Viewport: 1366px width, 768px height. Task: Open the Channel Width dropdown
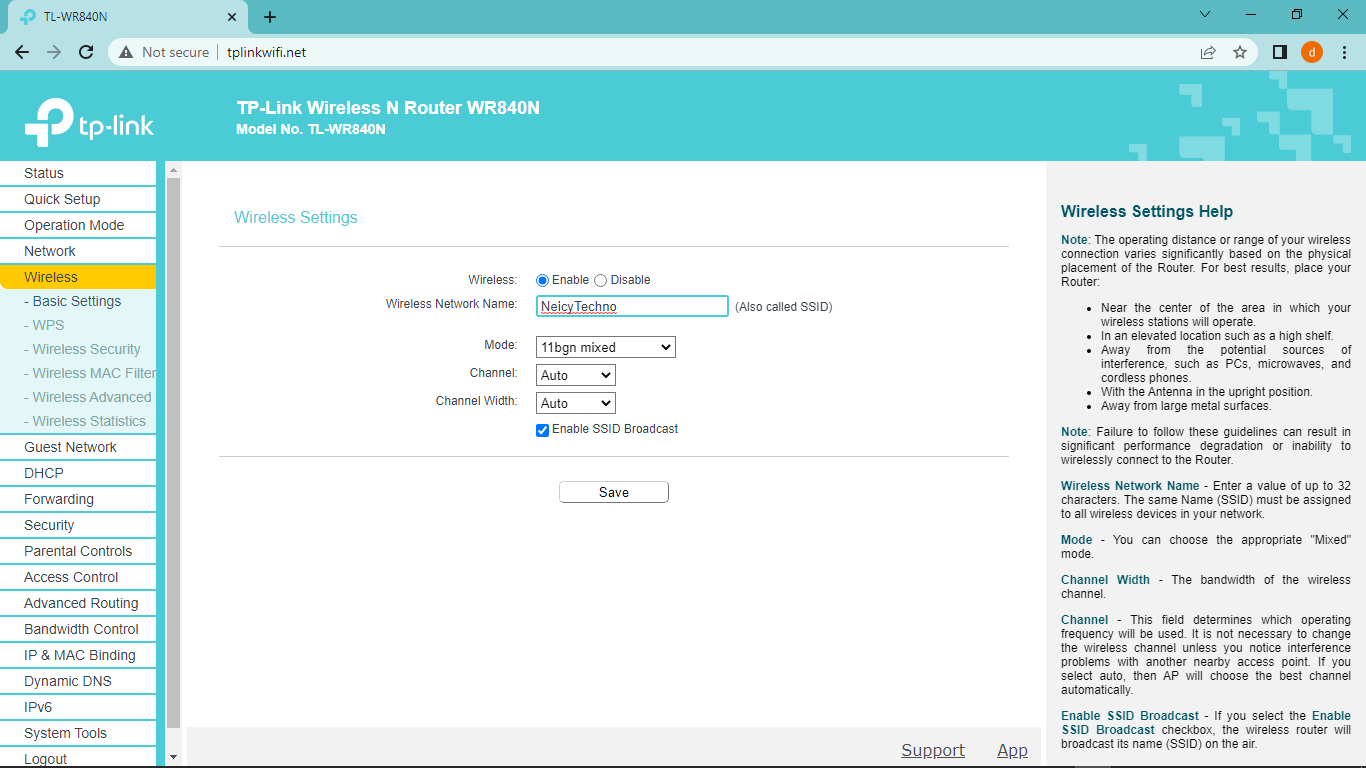pos(576,403)
